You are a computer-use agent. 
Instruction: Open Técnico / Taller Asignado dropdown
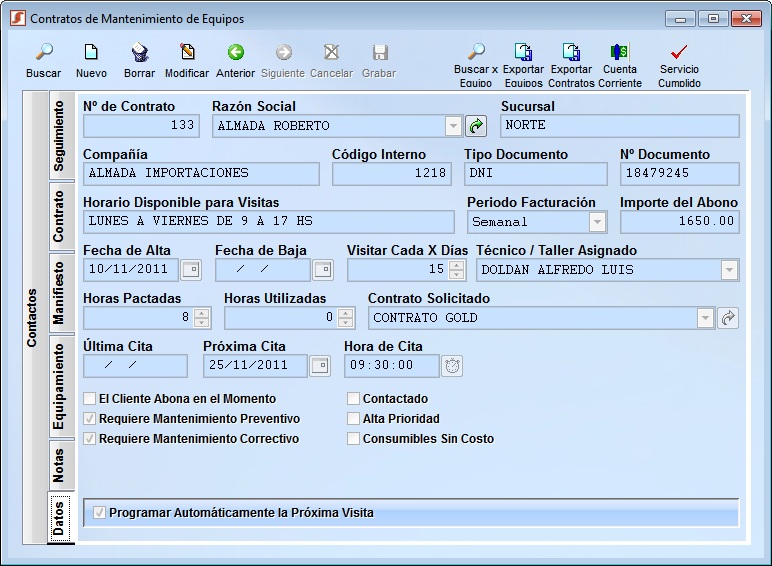pyautogui.click(x=729, y=270)
